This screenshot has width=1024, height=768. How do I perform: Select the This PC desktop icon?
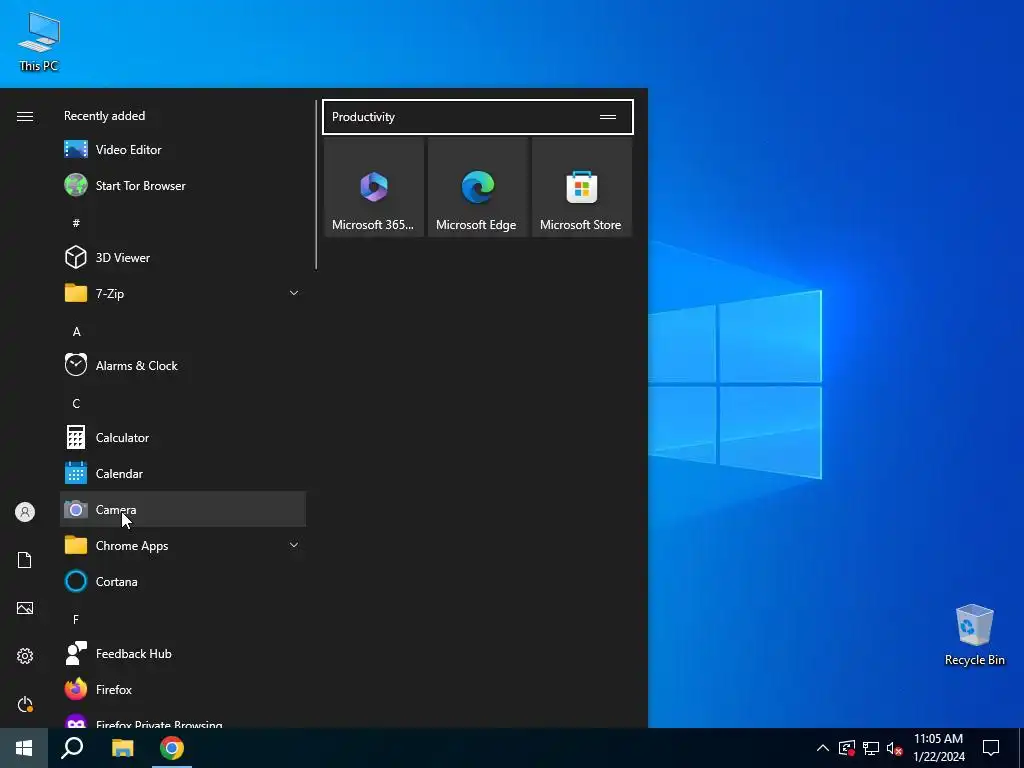click(x=39, y=42)
